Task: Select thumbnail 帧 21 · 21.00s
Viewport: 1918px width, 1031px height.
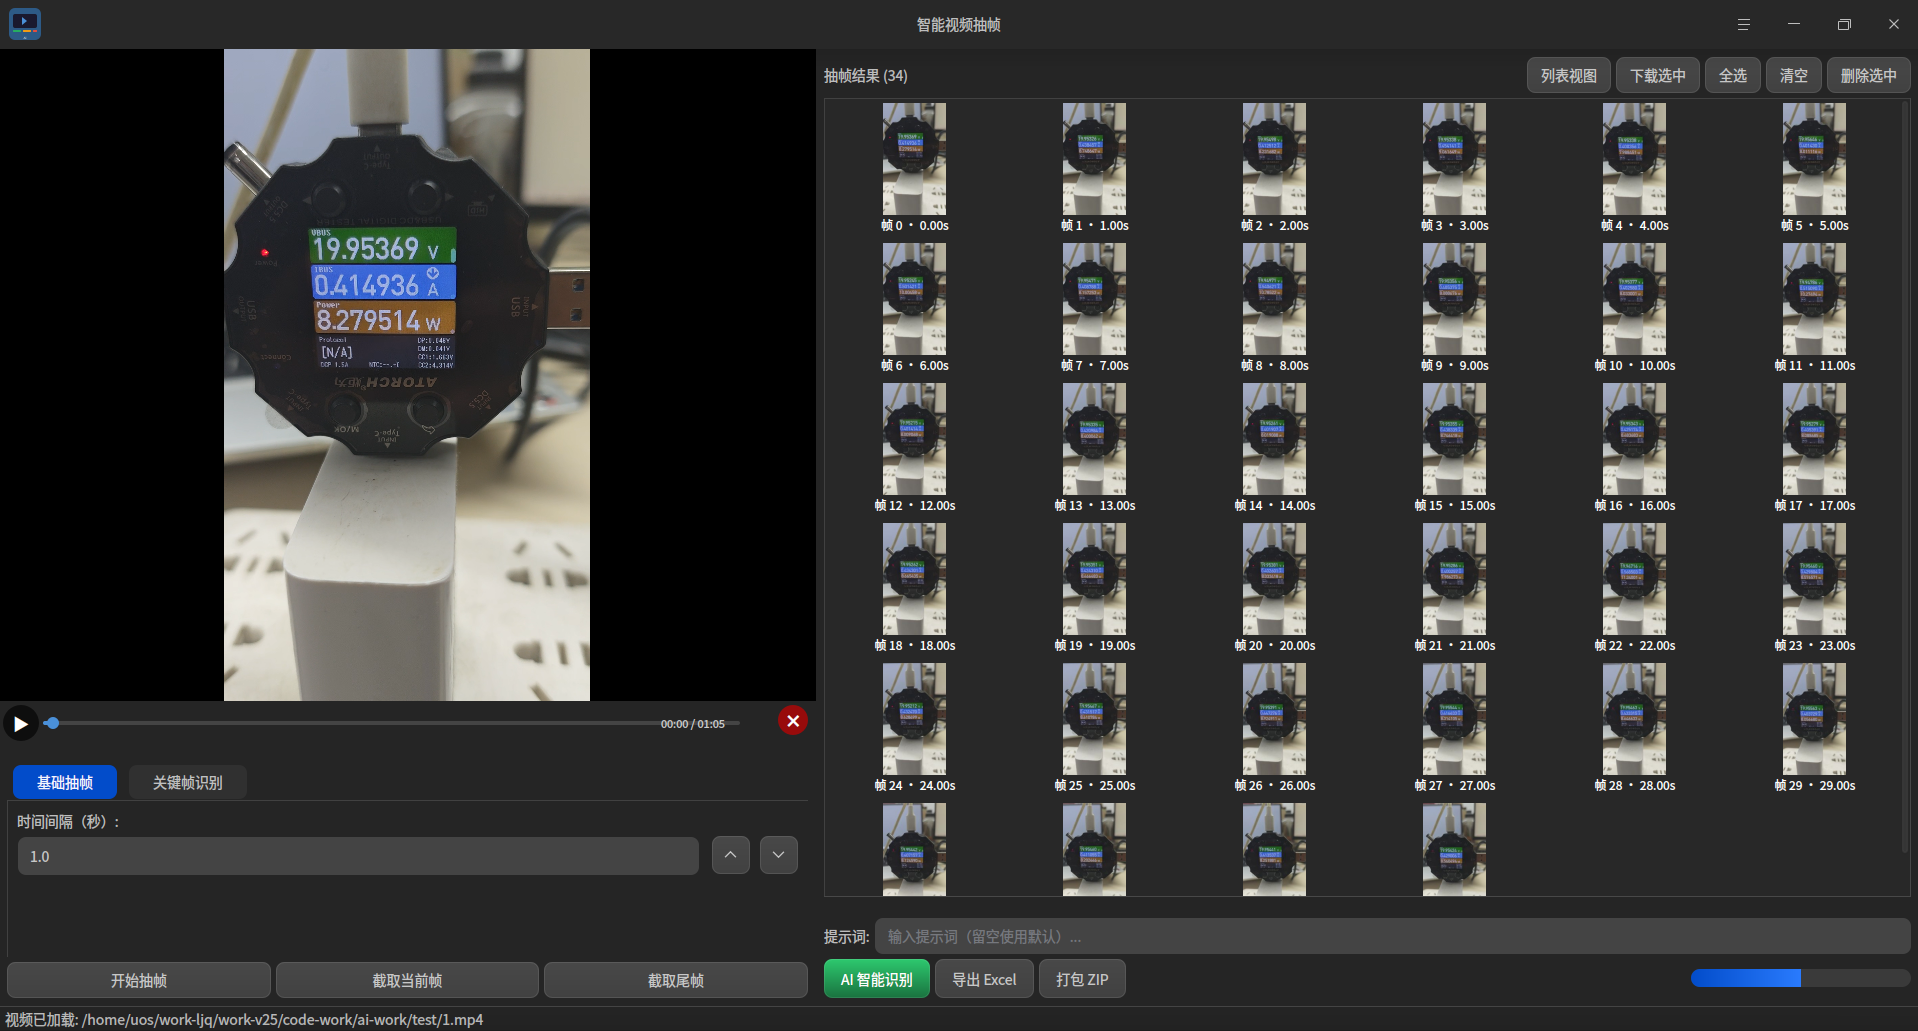Action: pyautogui.click(x=1454, y=588)
